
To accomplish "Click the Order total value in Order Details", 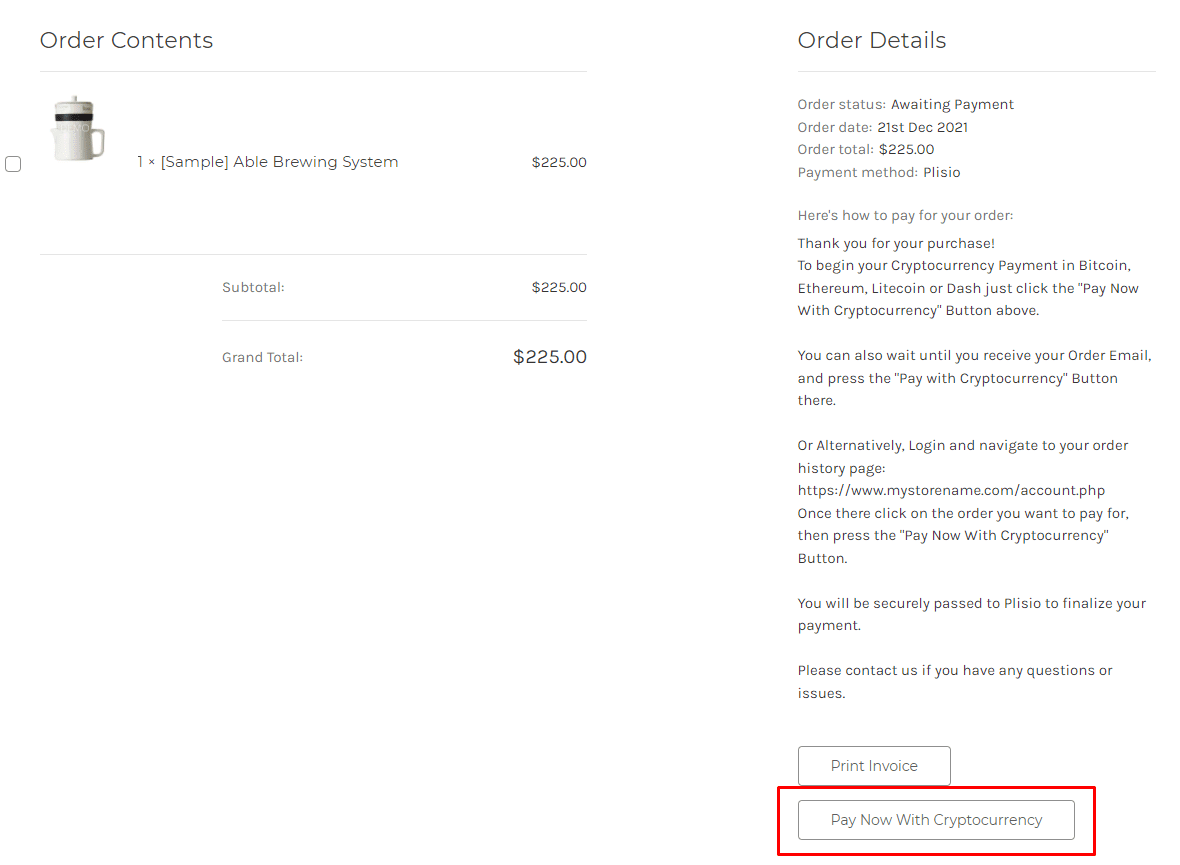I will (906, 150).
